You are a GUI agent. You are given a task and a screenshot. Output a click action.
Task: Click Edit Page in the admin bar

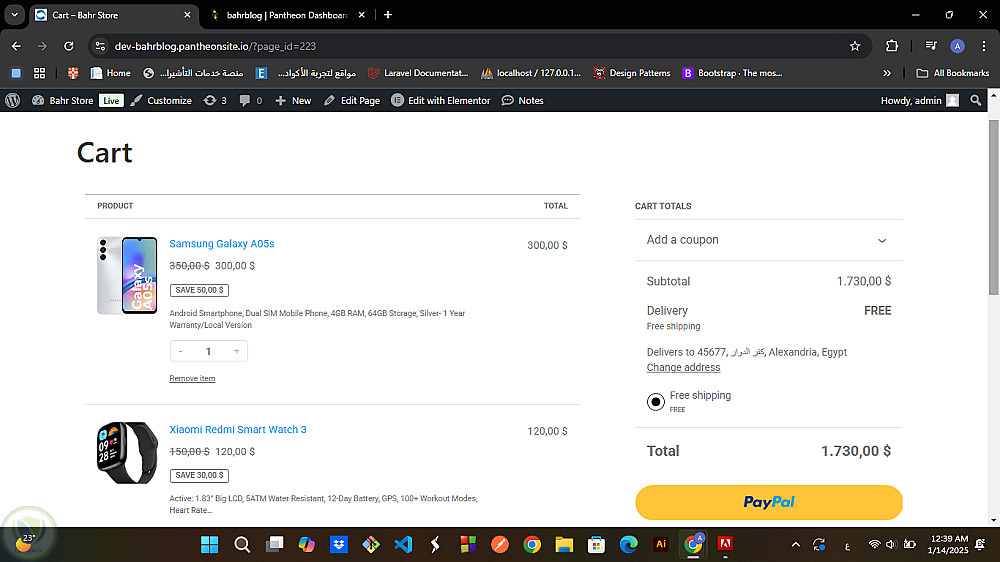point(352,100)
